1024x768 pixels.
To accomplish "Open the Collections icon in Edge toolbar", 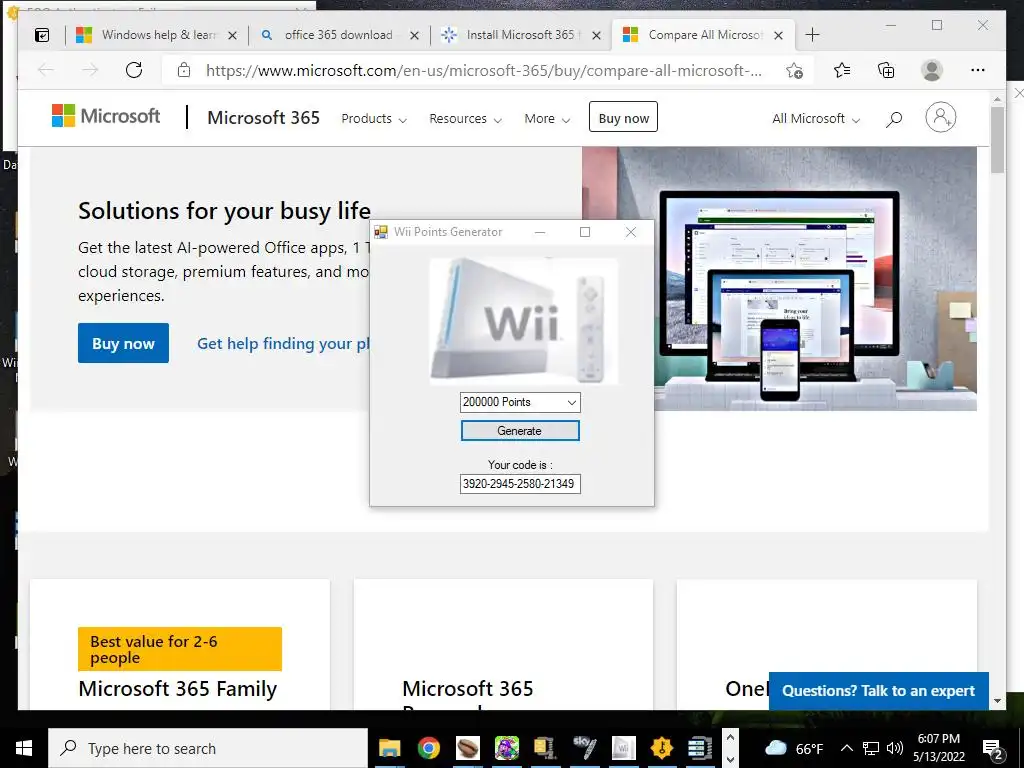I will (x=886, y=70).
